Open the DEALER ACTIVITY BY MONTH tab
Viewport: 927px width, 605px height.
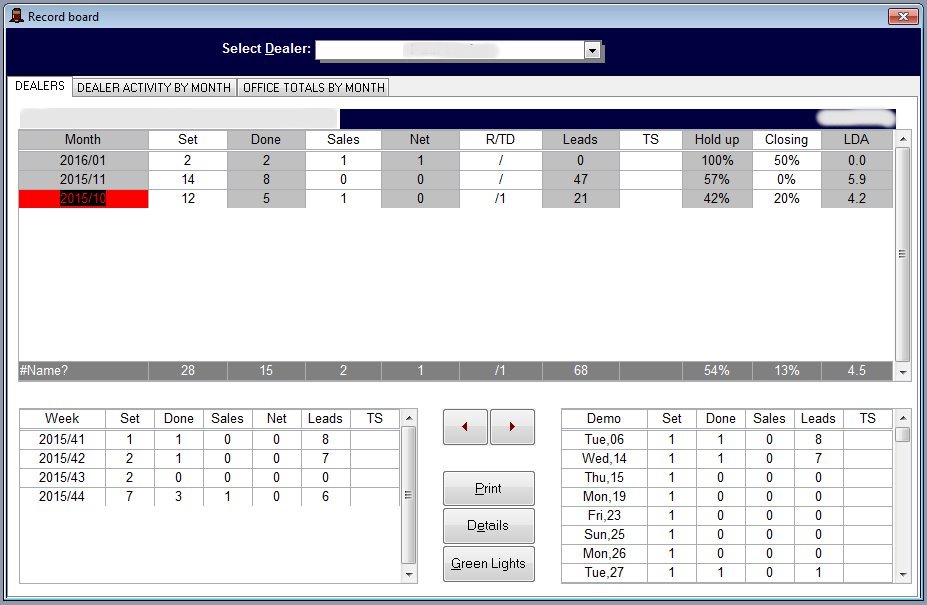point(154,88)
